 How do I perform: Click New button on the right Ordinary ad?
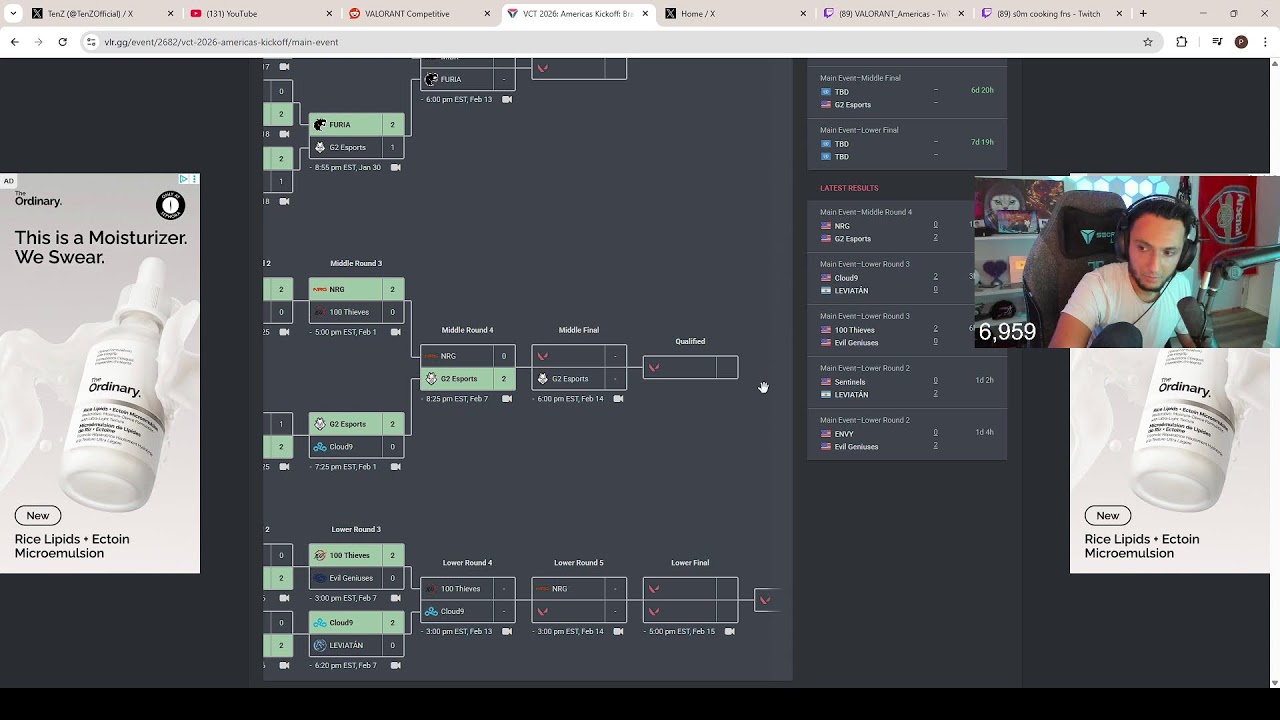[x=1108, y=515]
